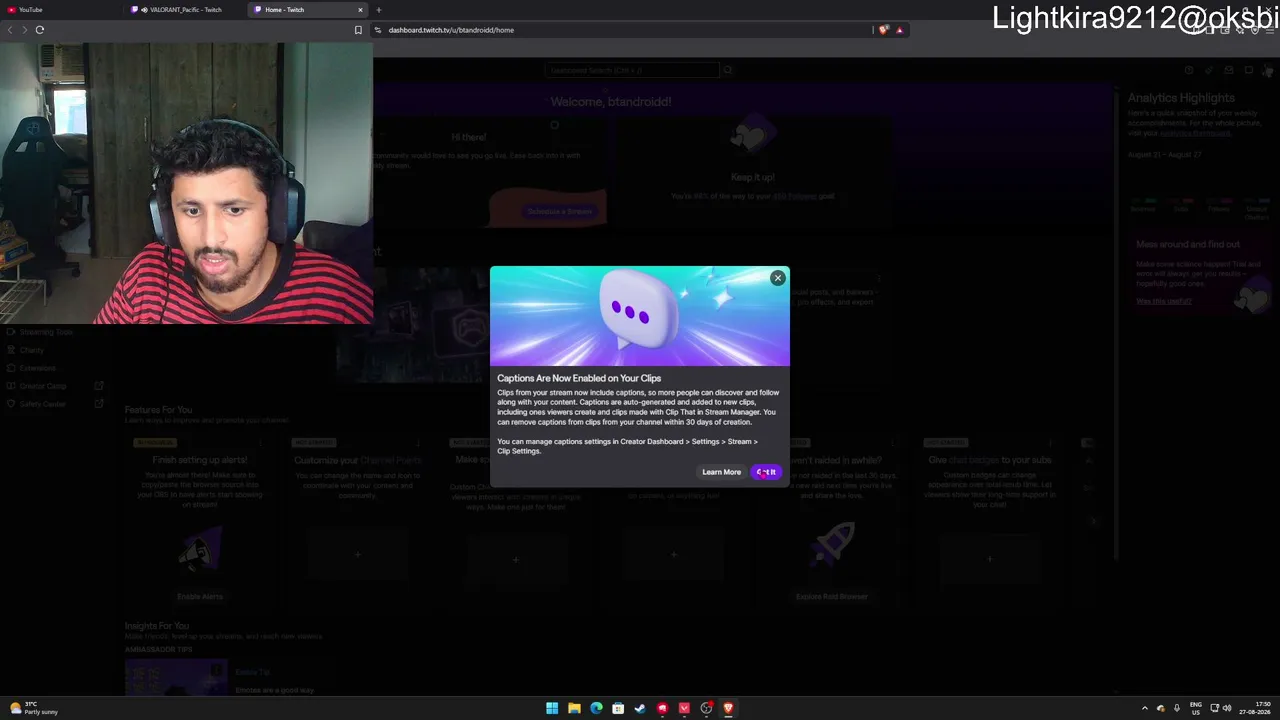1280x720 pixels.
Task: Open Microsoft Store from the taskbar
Action: click(618, 708)
